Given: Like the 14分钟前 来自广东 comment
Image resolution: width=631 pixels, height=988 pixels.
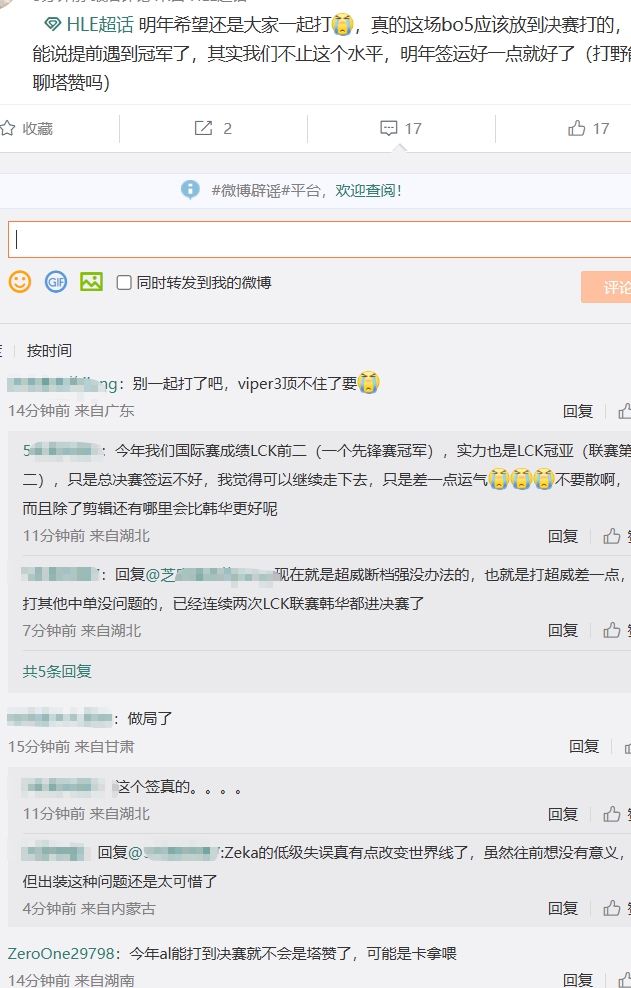Looking at the screenshot, I should [624, 411].
